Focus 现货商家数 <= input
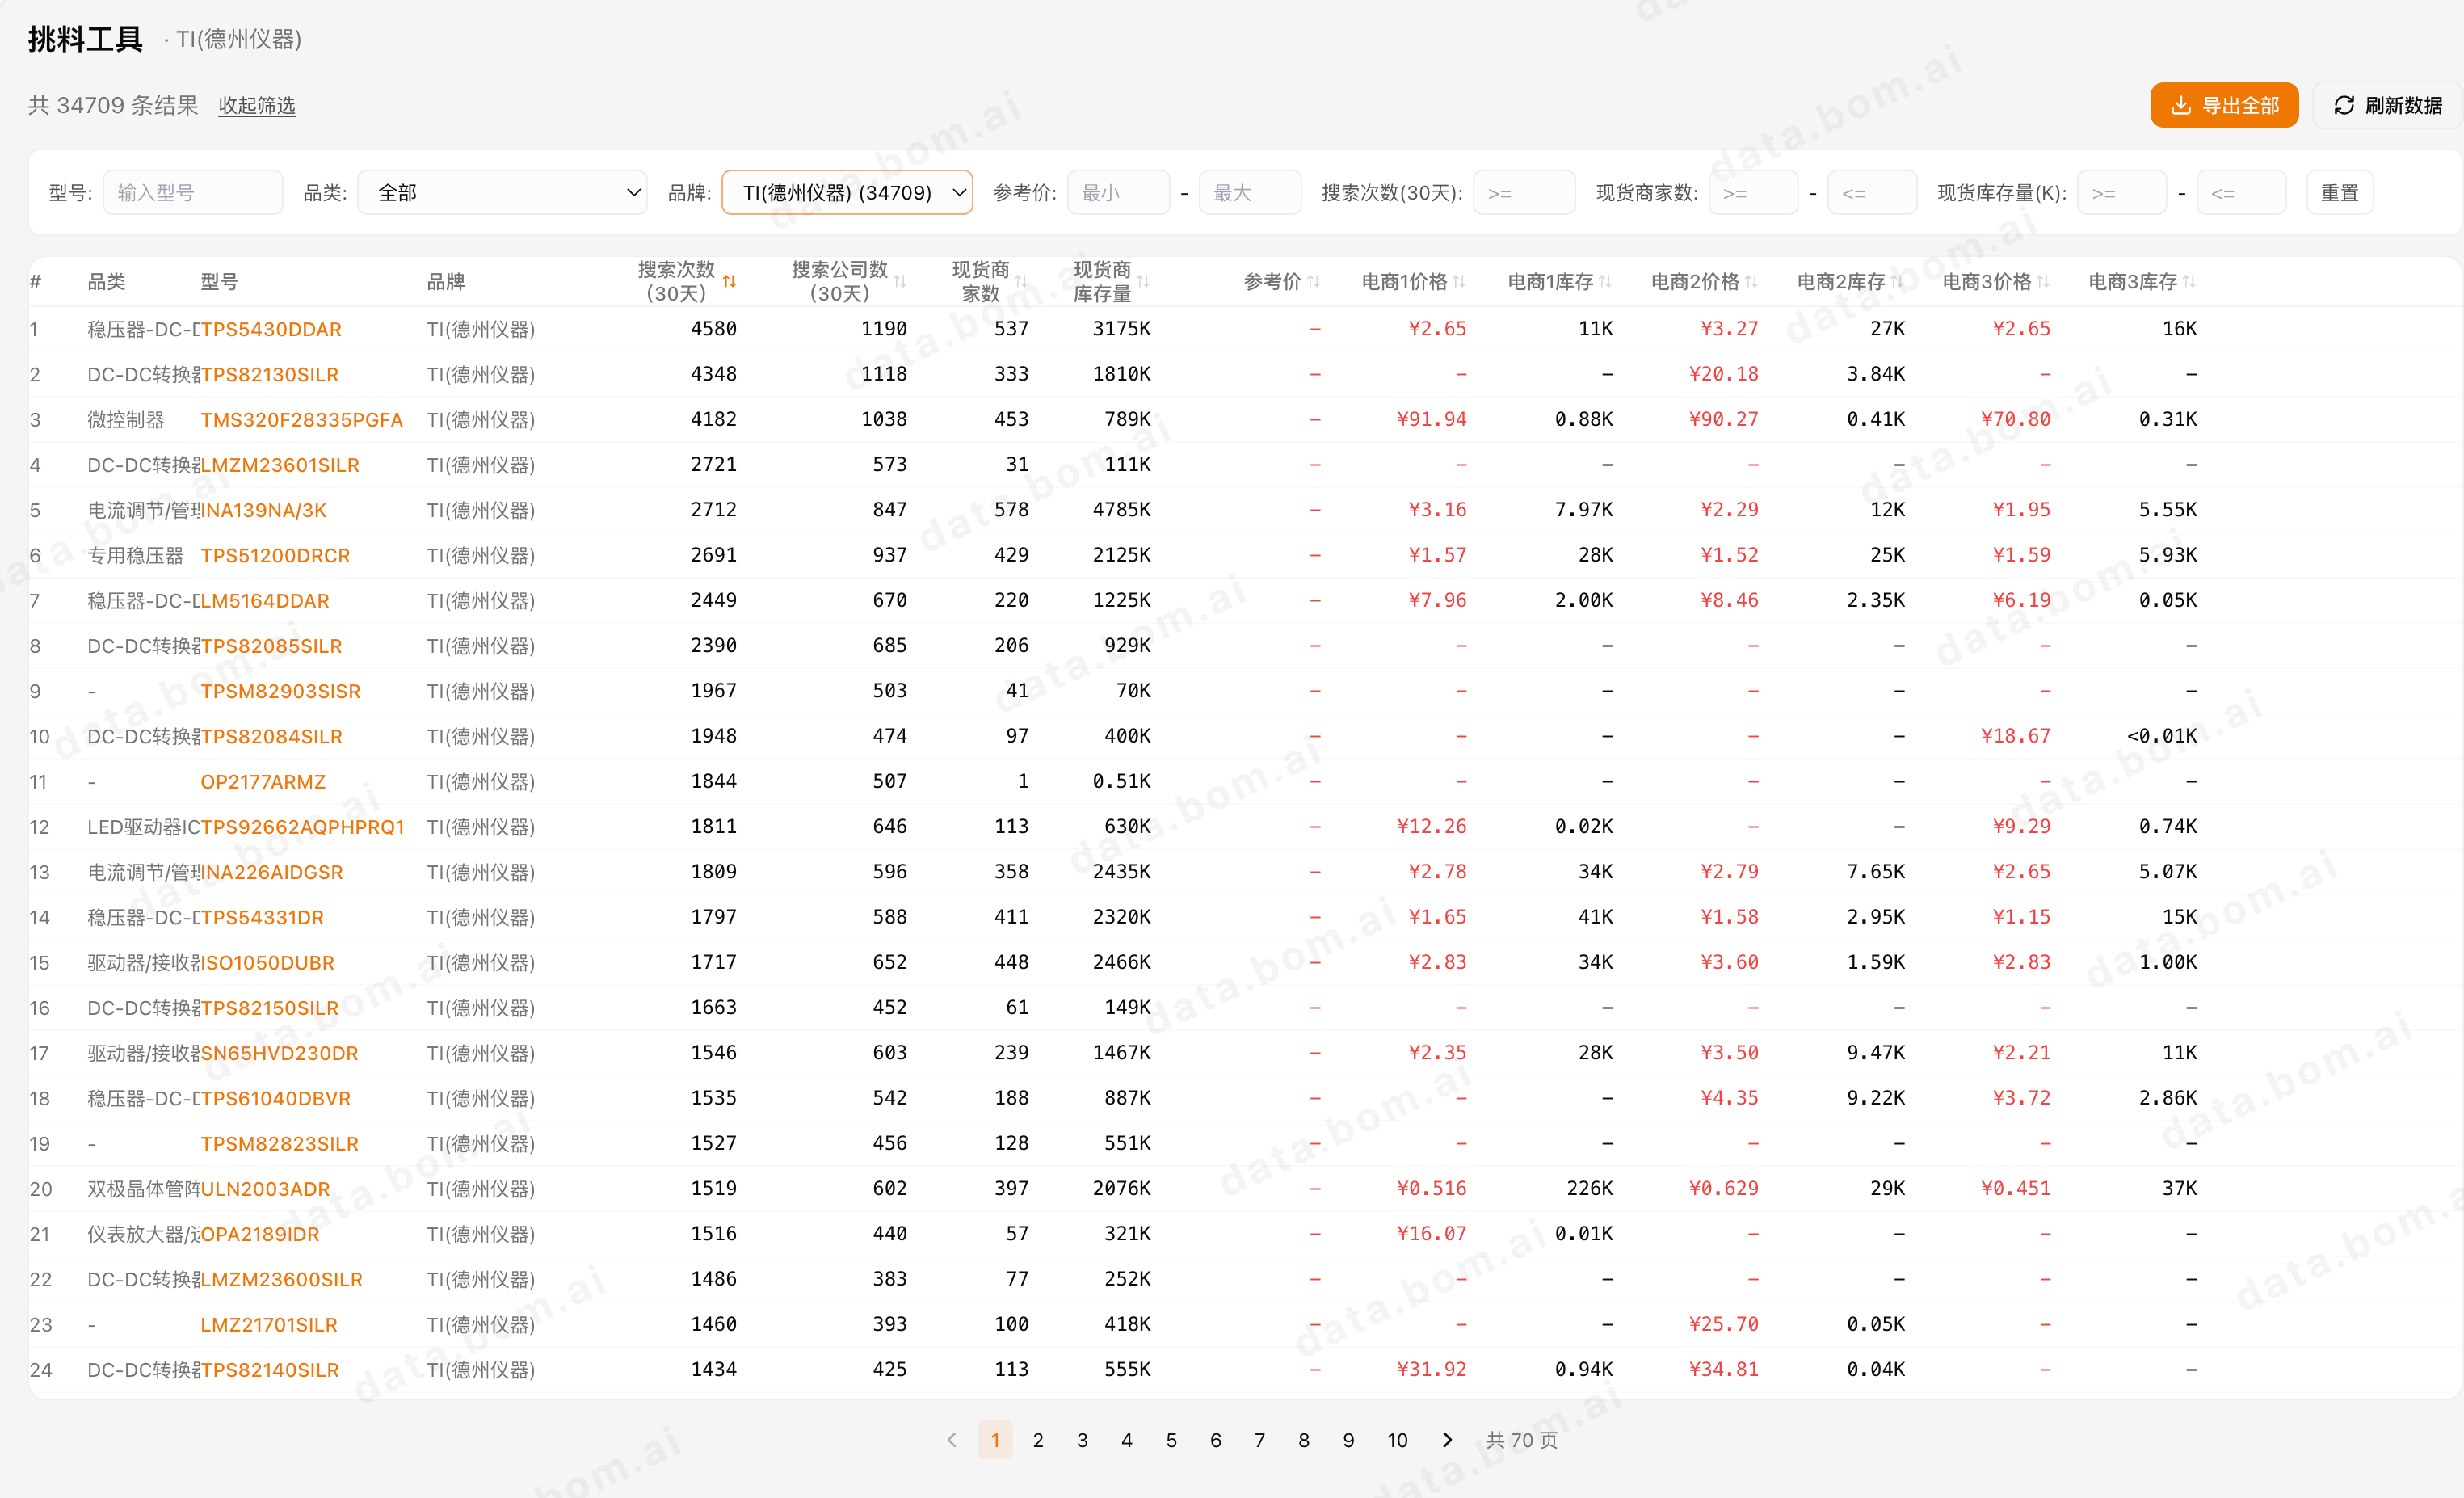The height and width of the screenshot is (1498, 2464). pos(1872,193)
